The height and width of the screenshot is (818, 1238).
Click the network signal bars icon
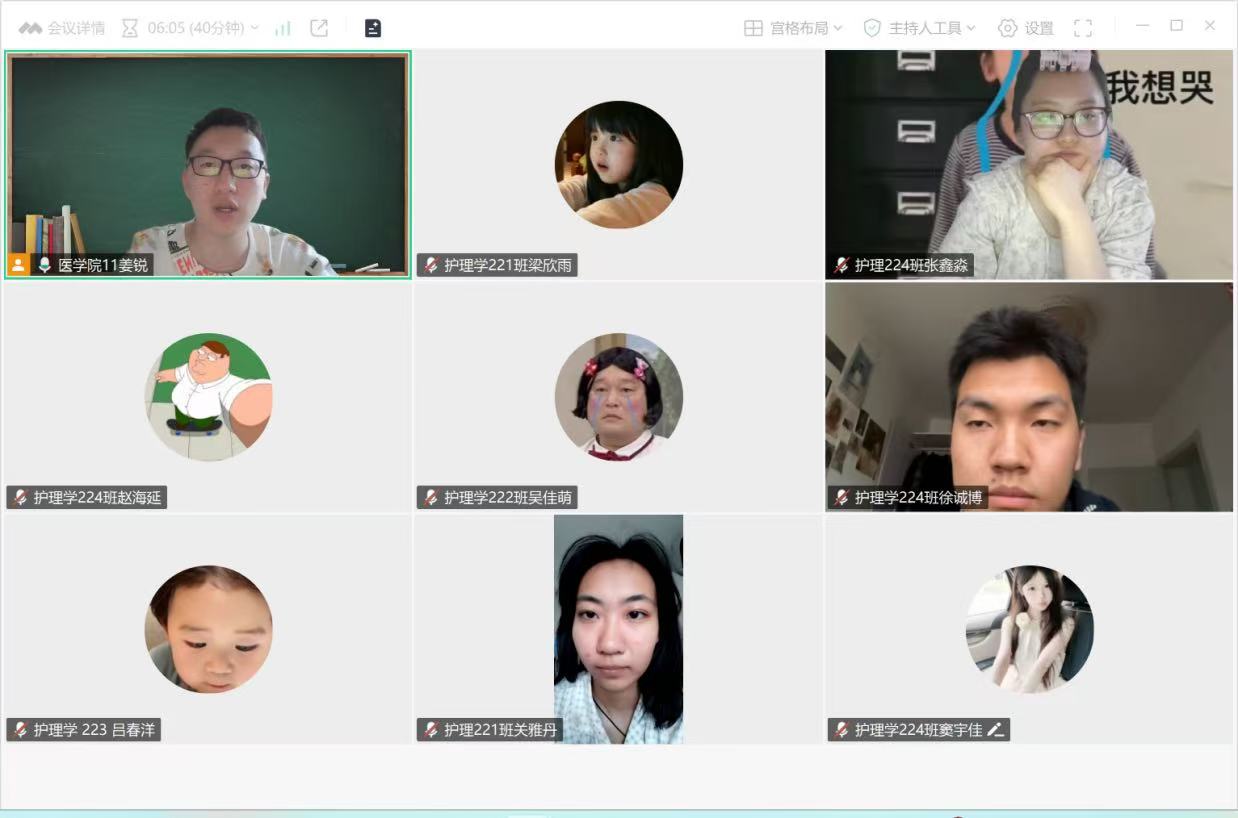[x=283, y=28]
